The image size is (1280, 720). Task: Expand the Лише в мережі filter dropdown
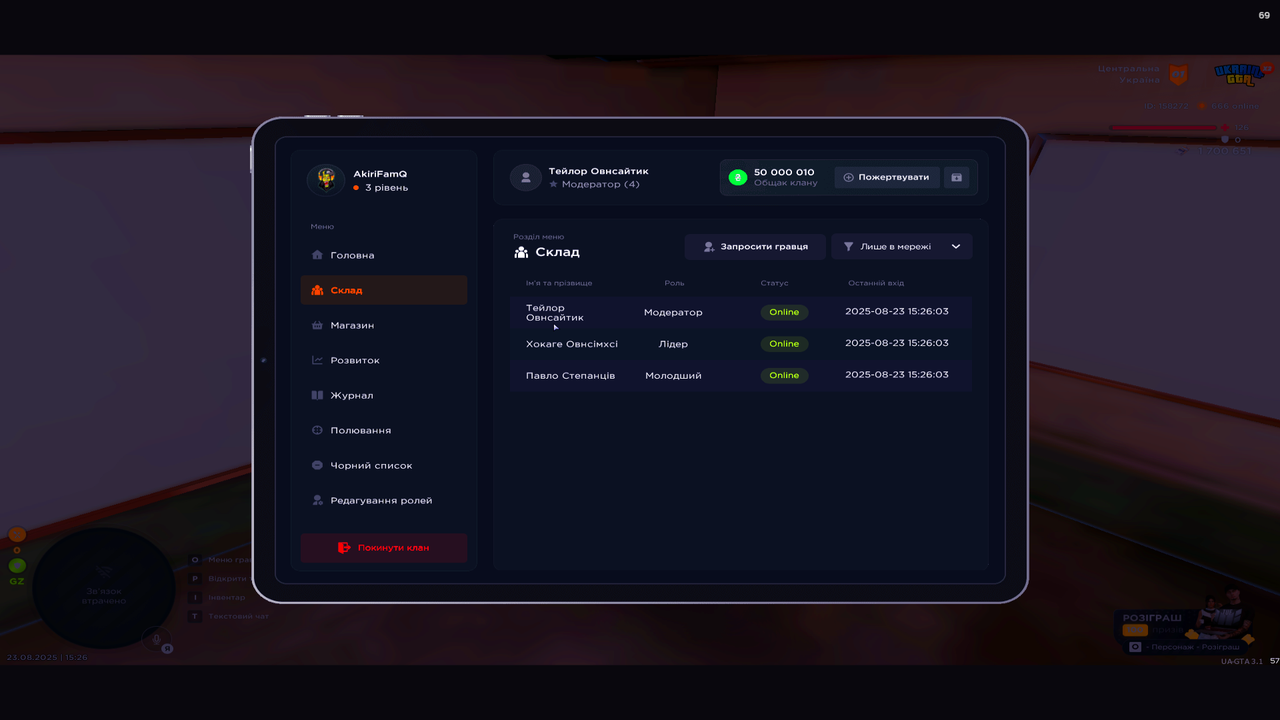tap(902, 246)
